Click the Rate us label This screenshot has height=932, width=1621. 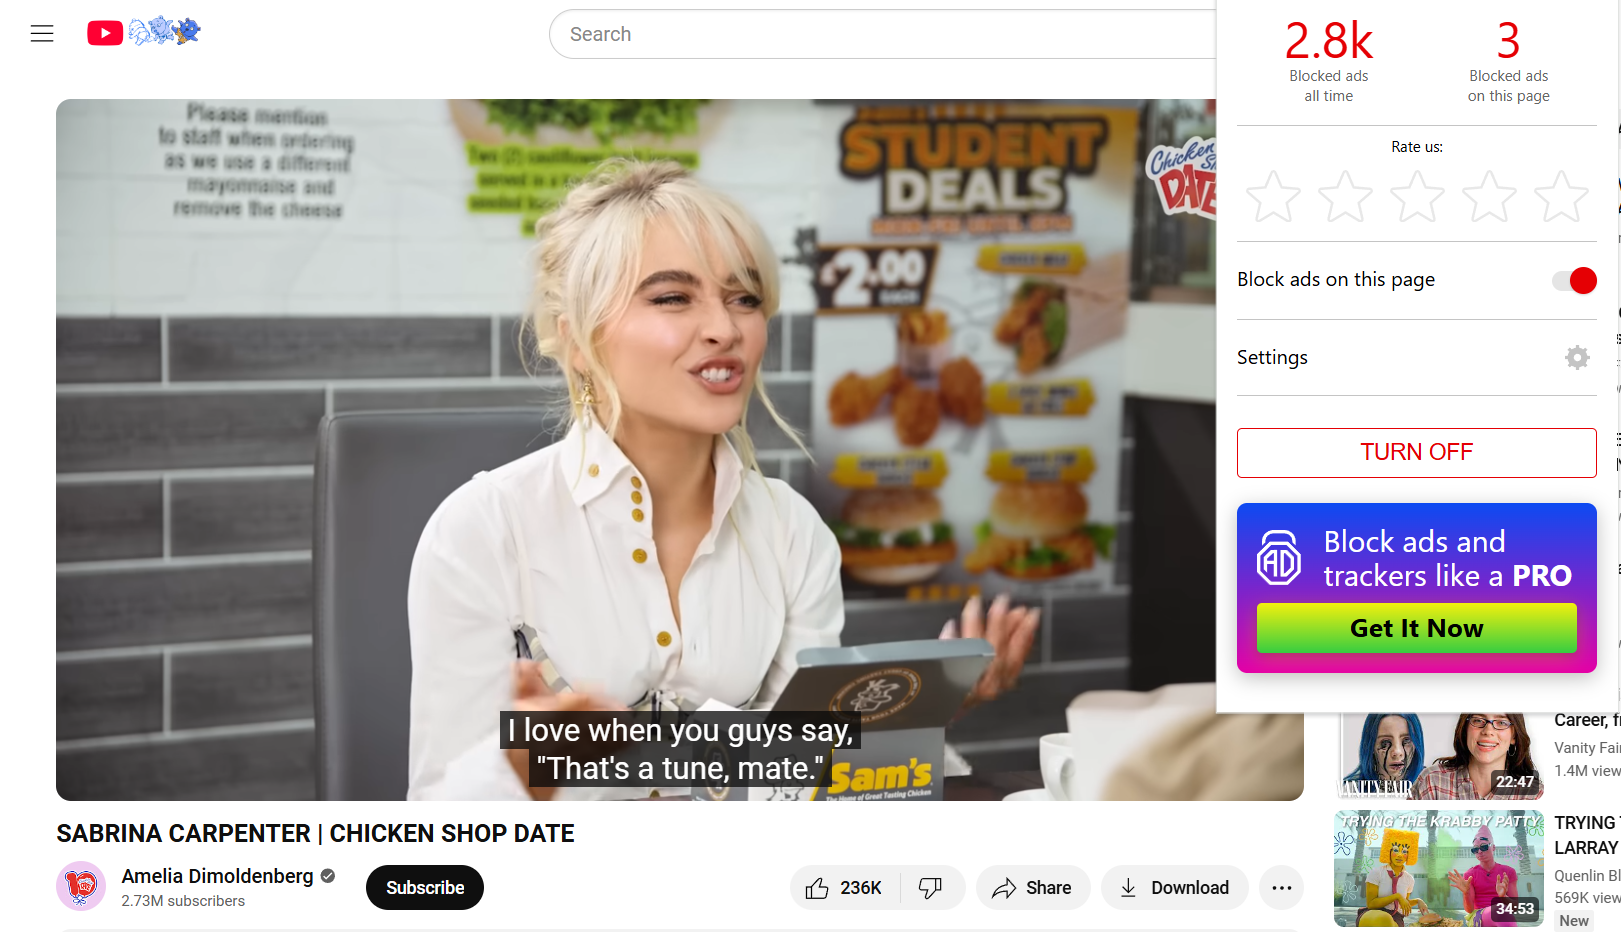click(x=1416, y=147)
